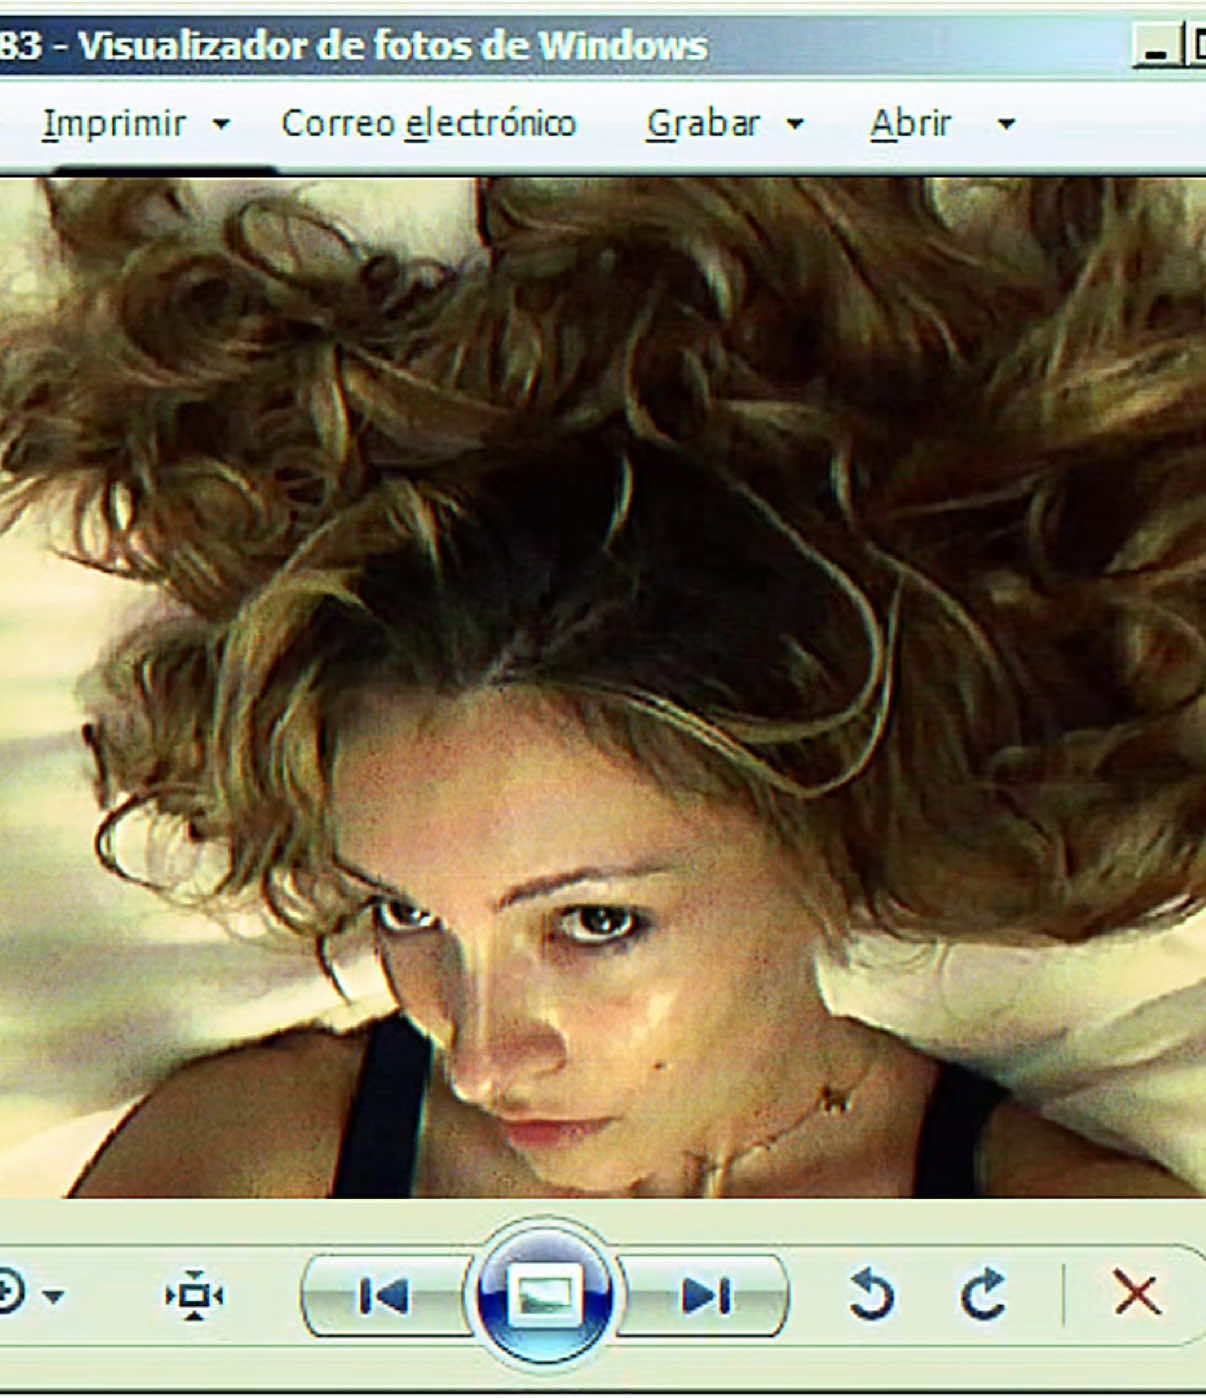Click the Correo electrónico button
The width and height of the screenshot is (1206, 1398).
point(428,124)
